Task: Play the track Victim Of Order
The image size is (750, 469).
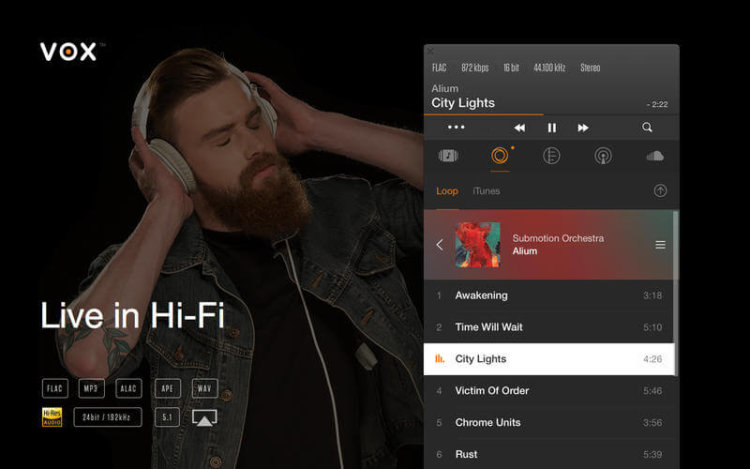Action: coord(549,391)
